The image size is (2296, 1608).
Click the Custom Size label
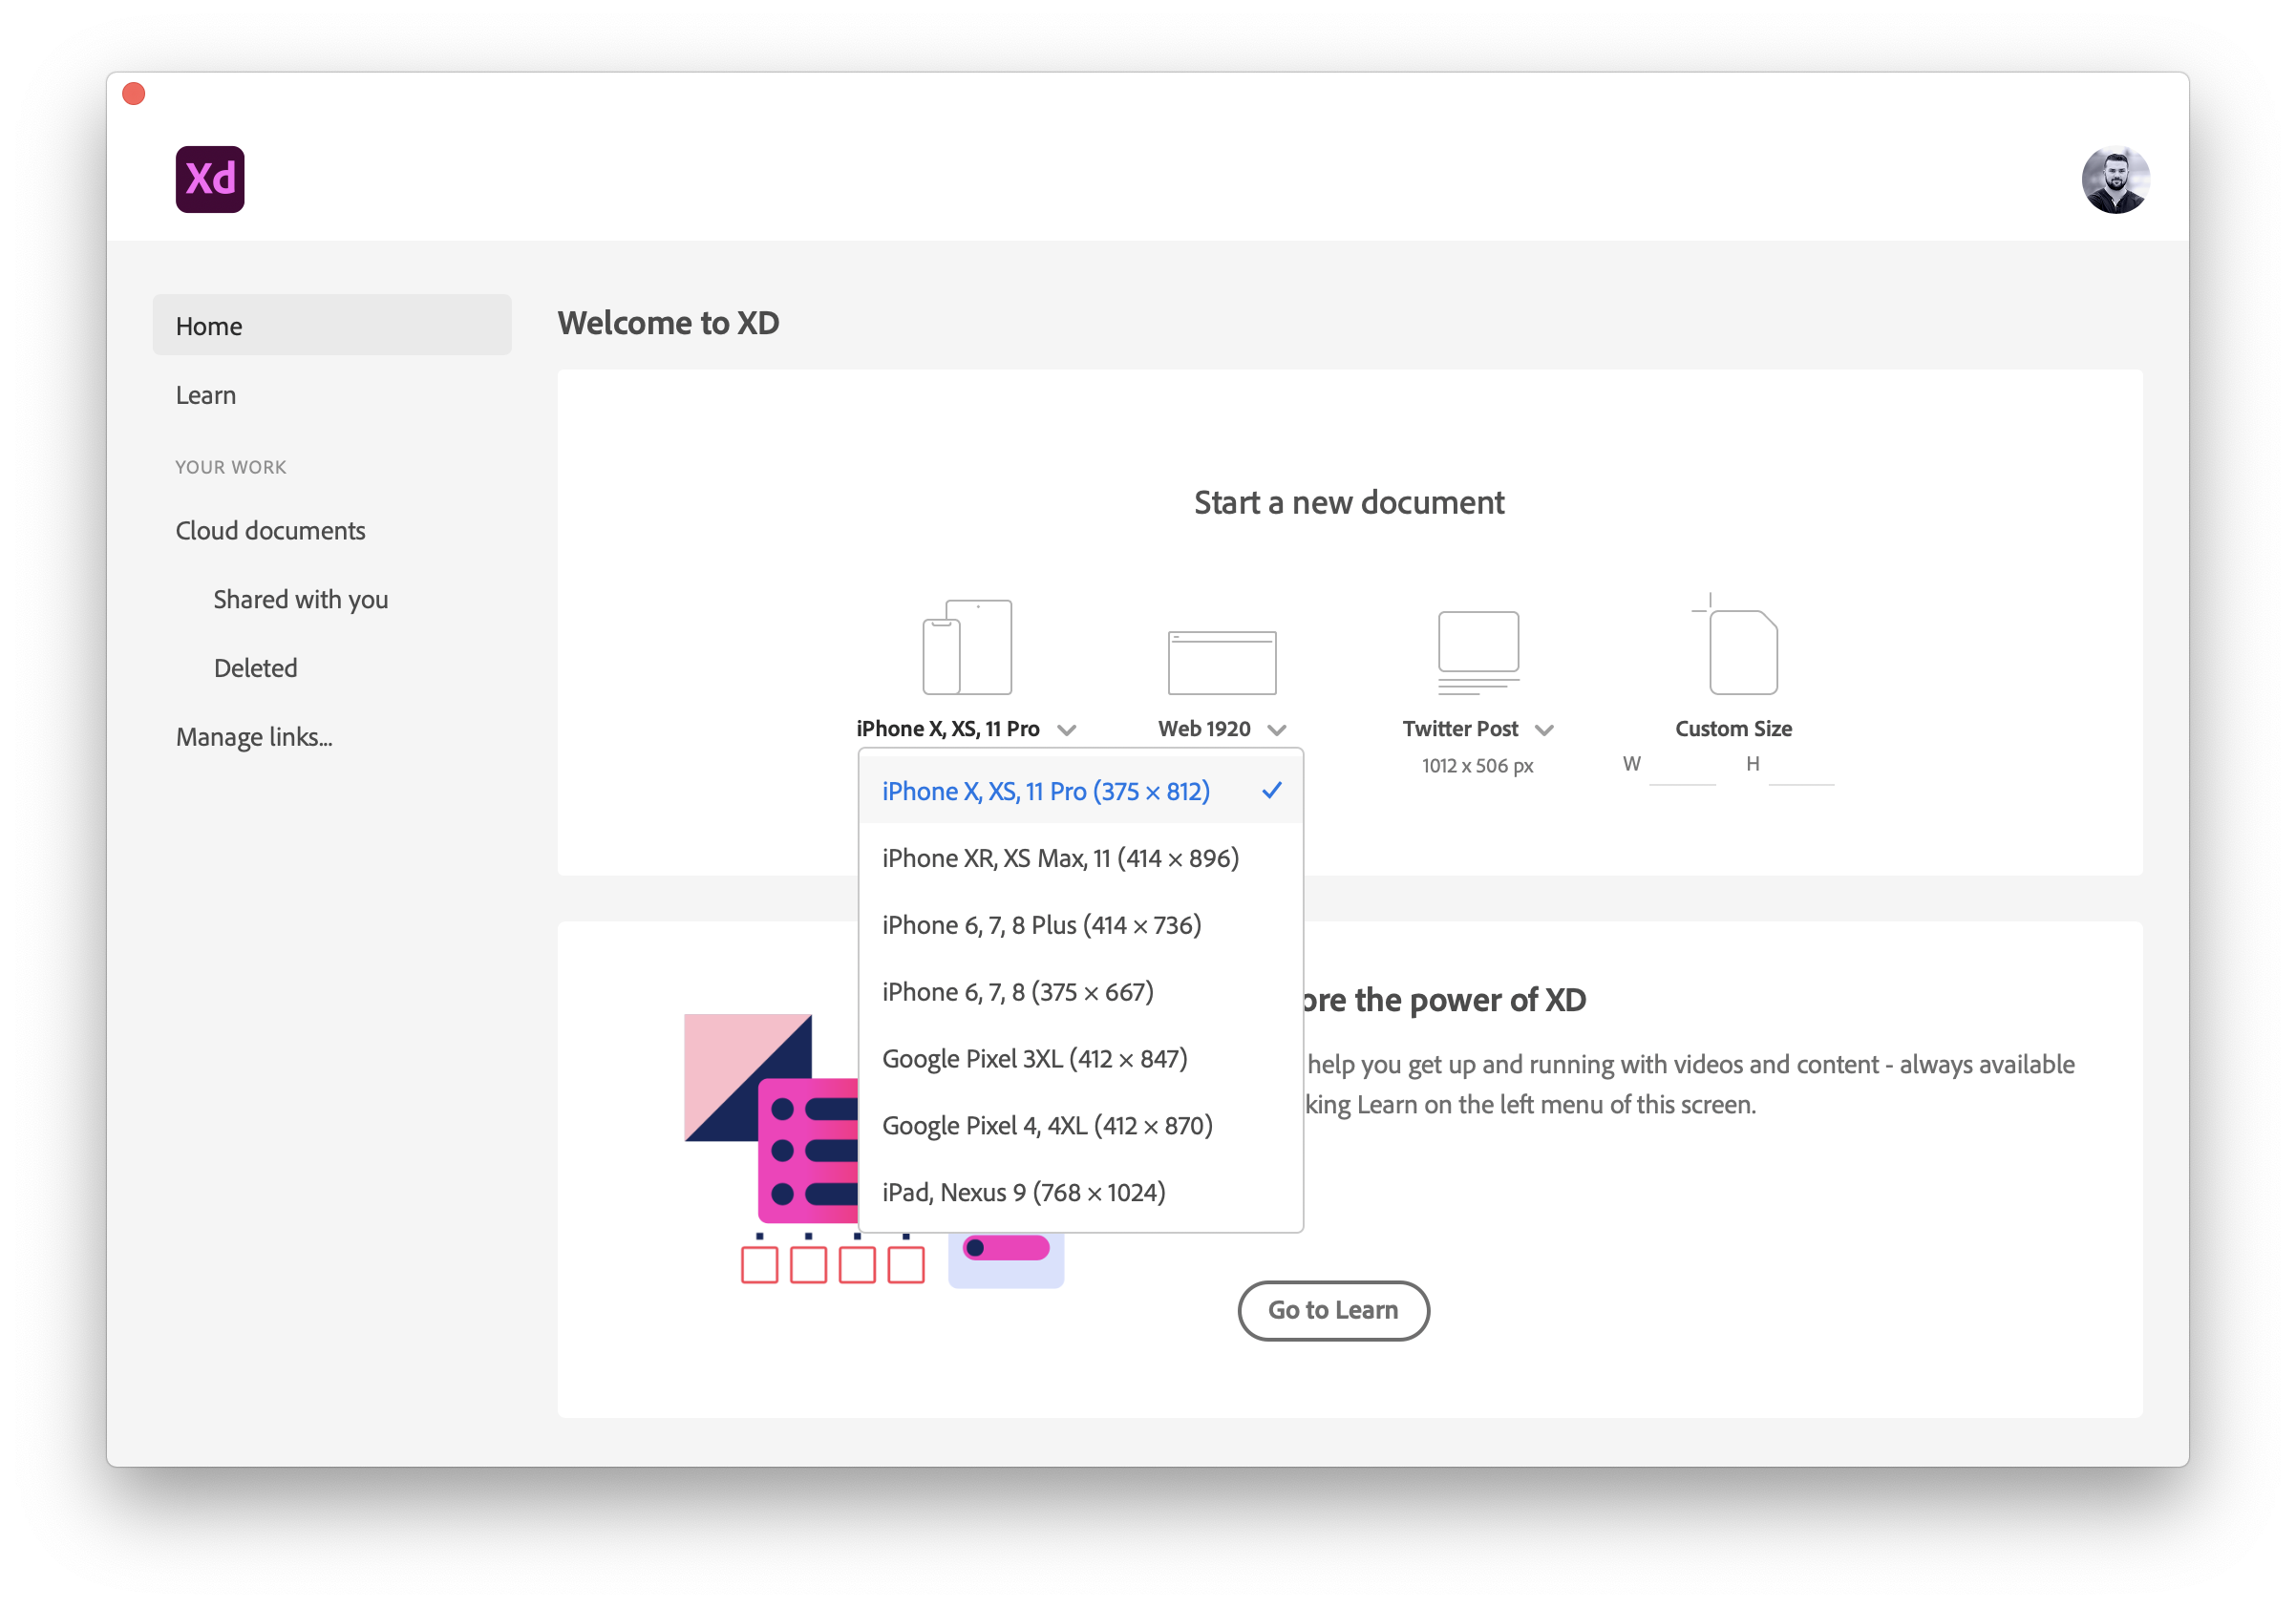pyautogui.click(x=1733, y=729)
